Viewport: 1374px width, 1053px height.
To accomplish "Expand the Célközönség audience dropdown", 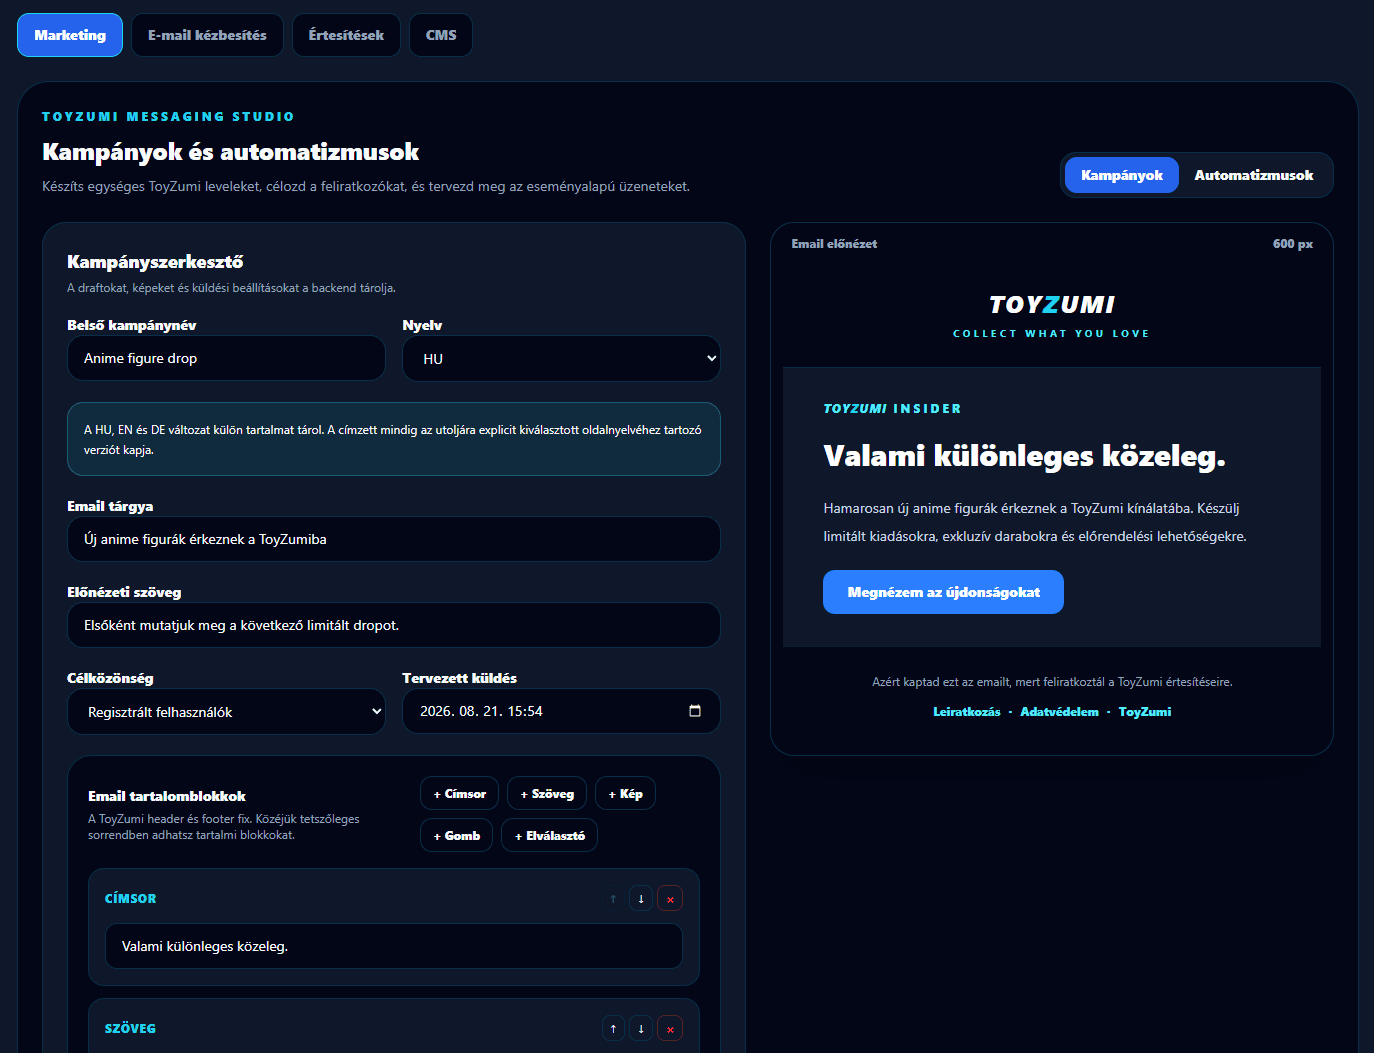I will pos(226,712).
